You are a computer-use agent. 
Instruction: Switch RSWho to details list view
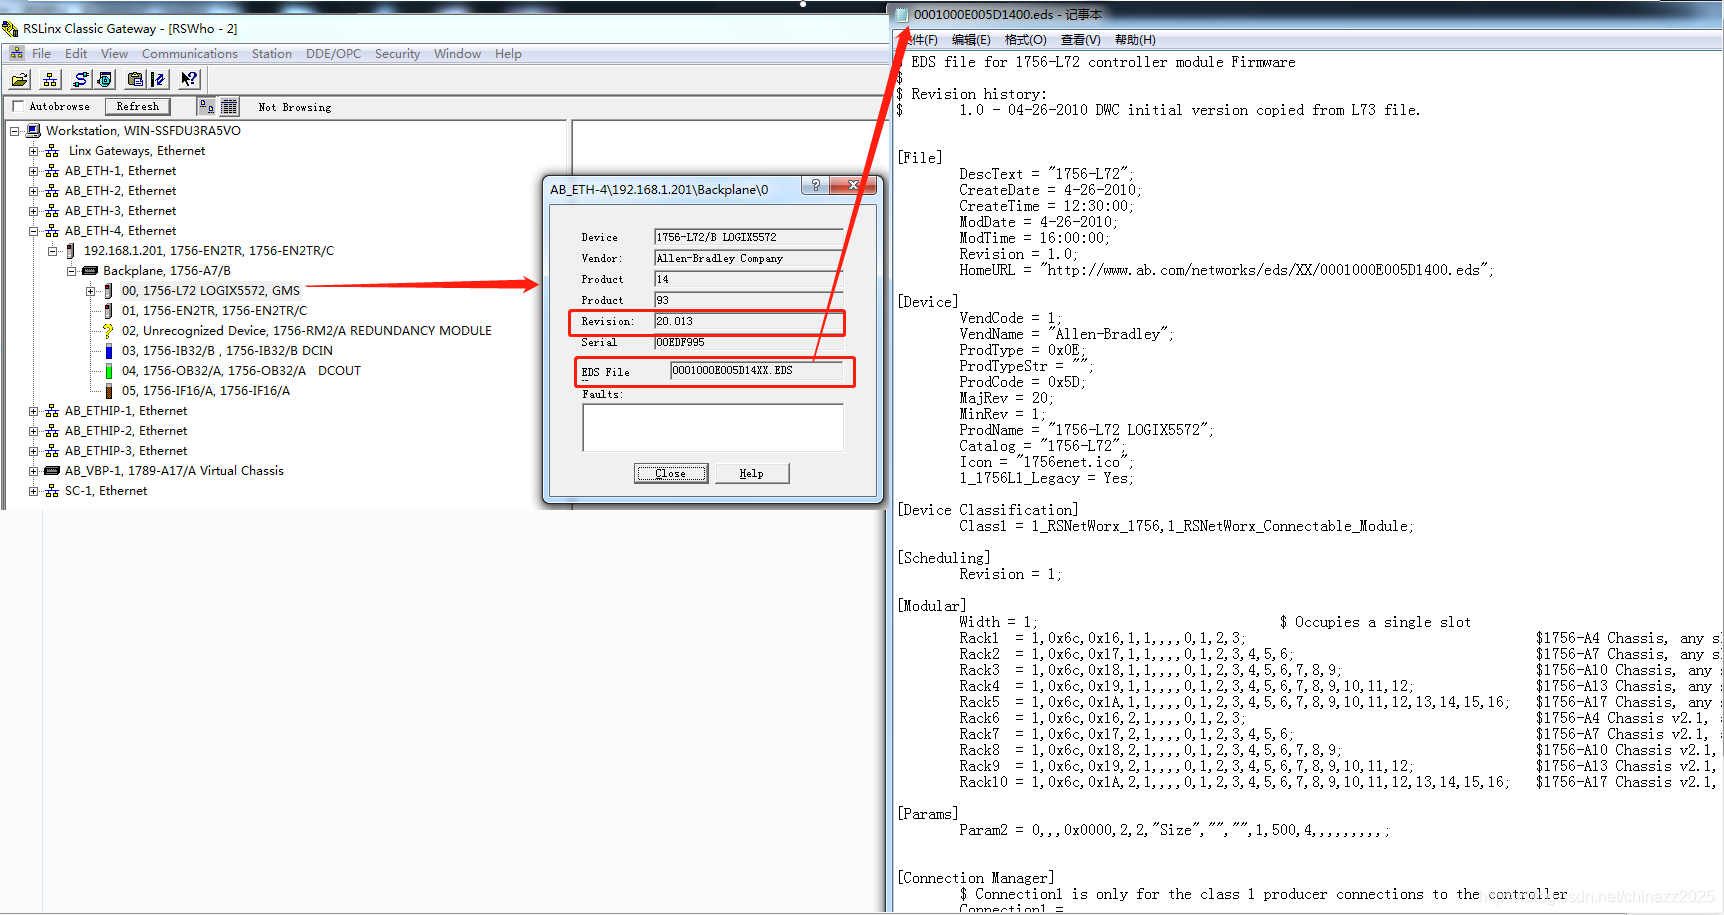(x=229, y=106)
